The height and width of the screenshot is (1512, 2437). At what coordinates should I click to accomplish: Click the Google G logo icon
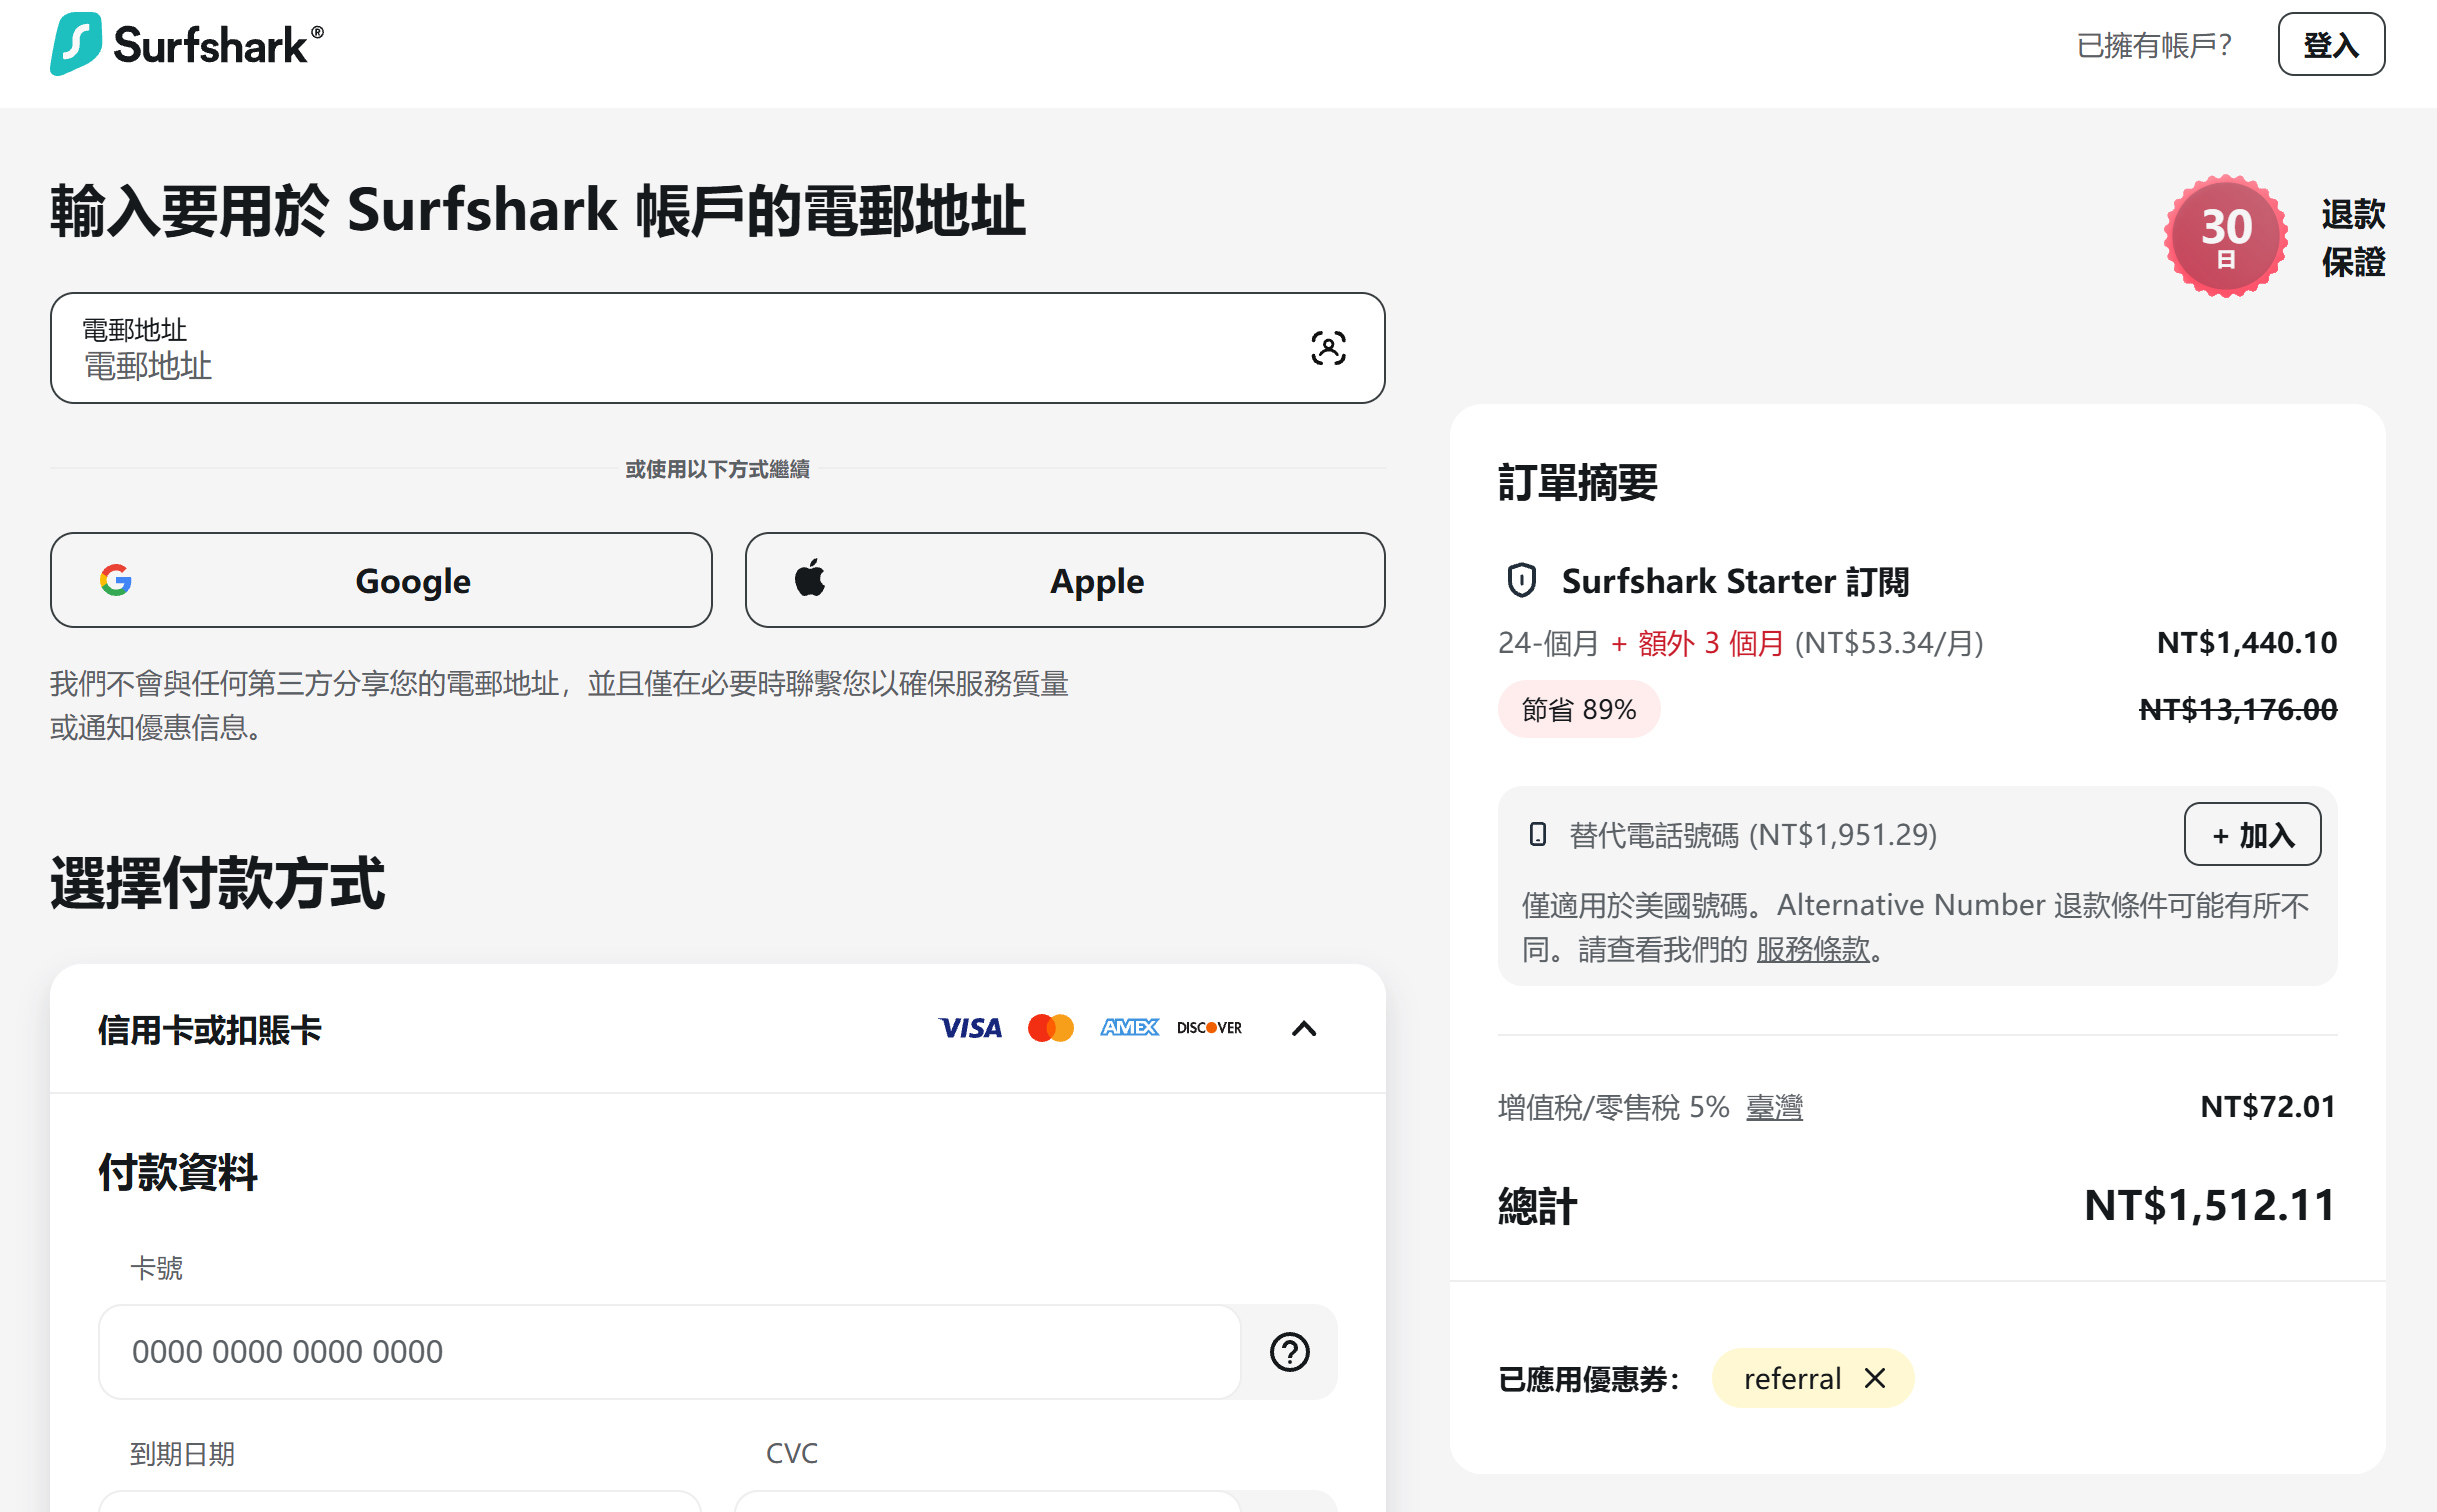(x=116, y=580)
